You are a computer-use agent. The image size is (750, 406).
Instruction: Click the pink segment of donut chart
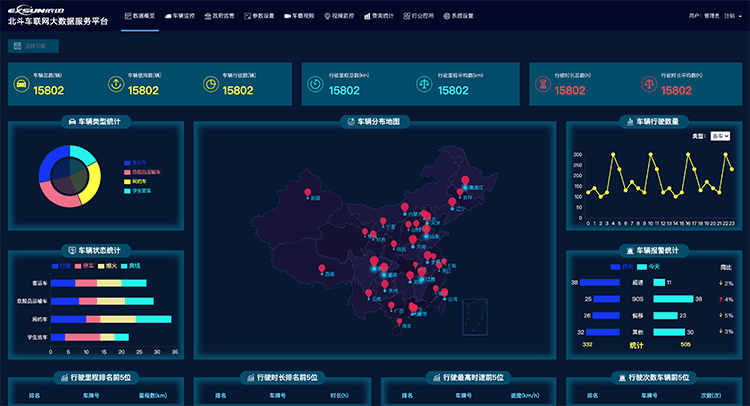pyautogui.click(x=58, y=198)
